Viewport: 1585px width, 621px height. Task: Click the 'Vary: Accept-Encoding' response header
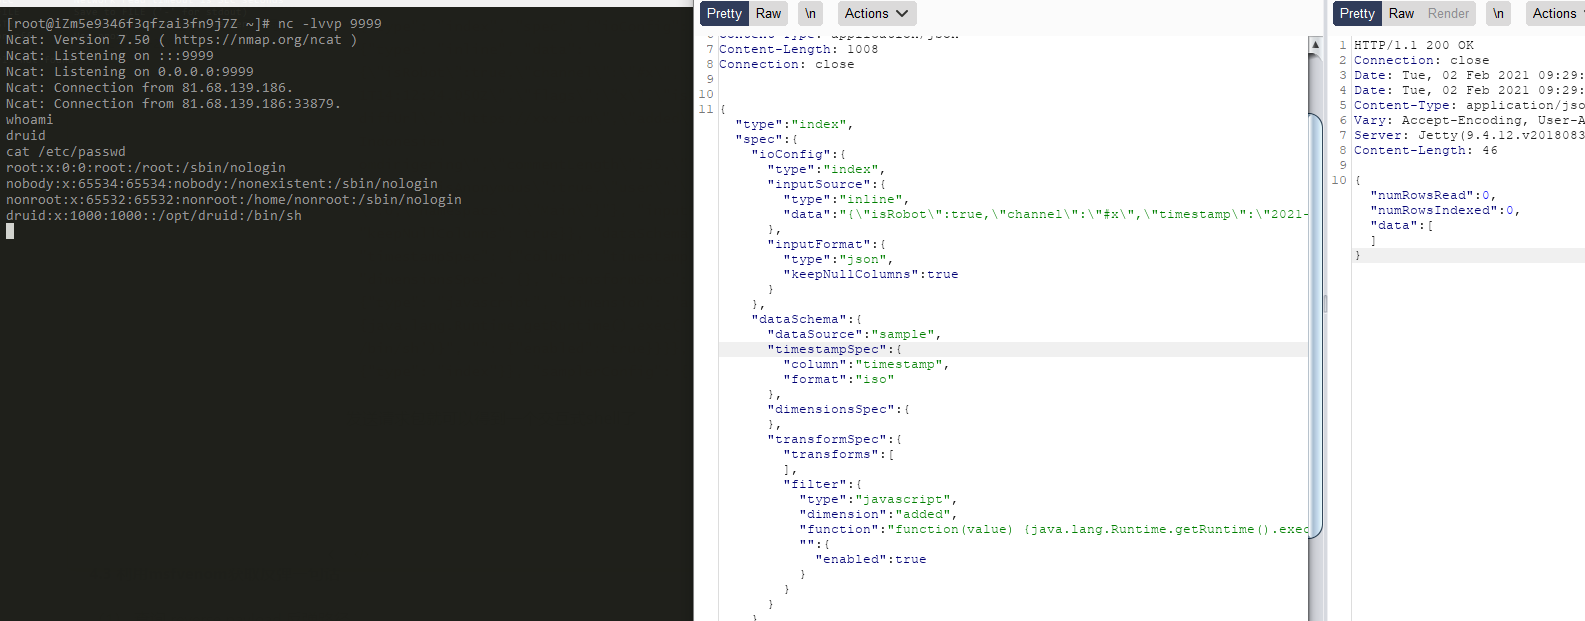1469,120
